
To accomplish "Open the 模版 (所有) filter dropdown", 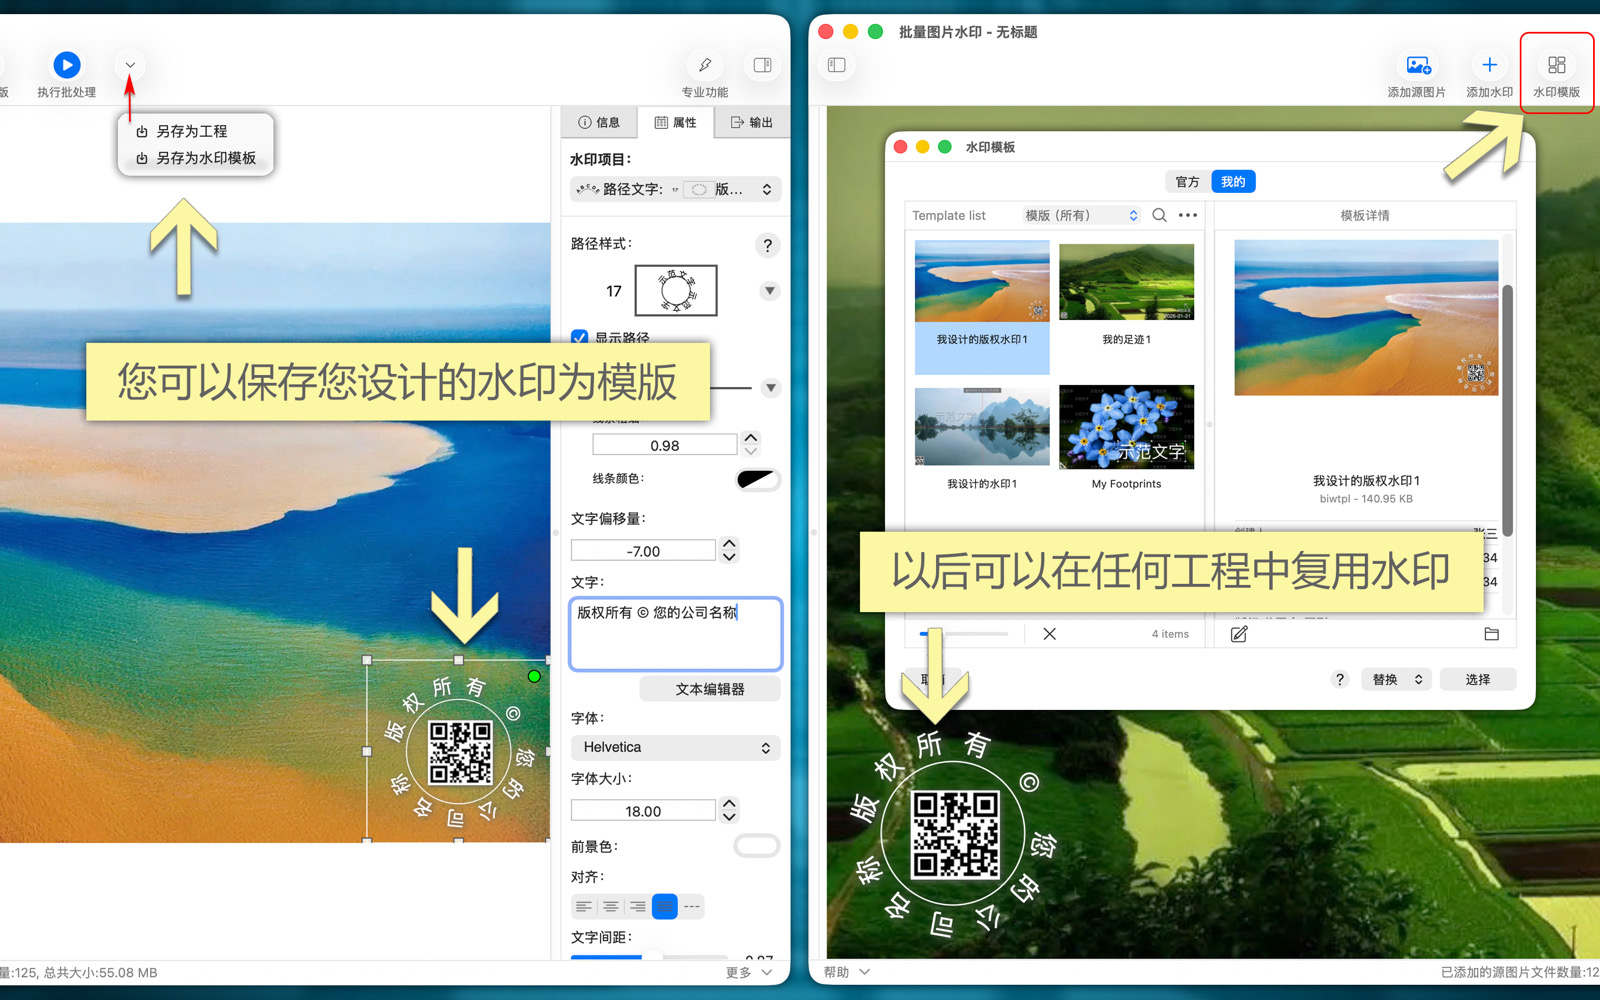I will click(x=1081, y=215).
